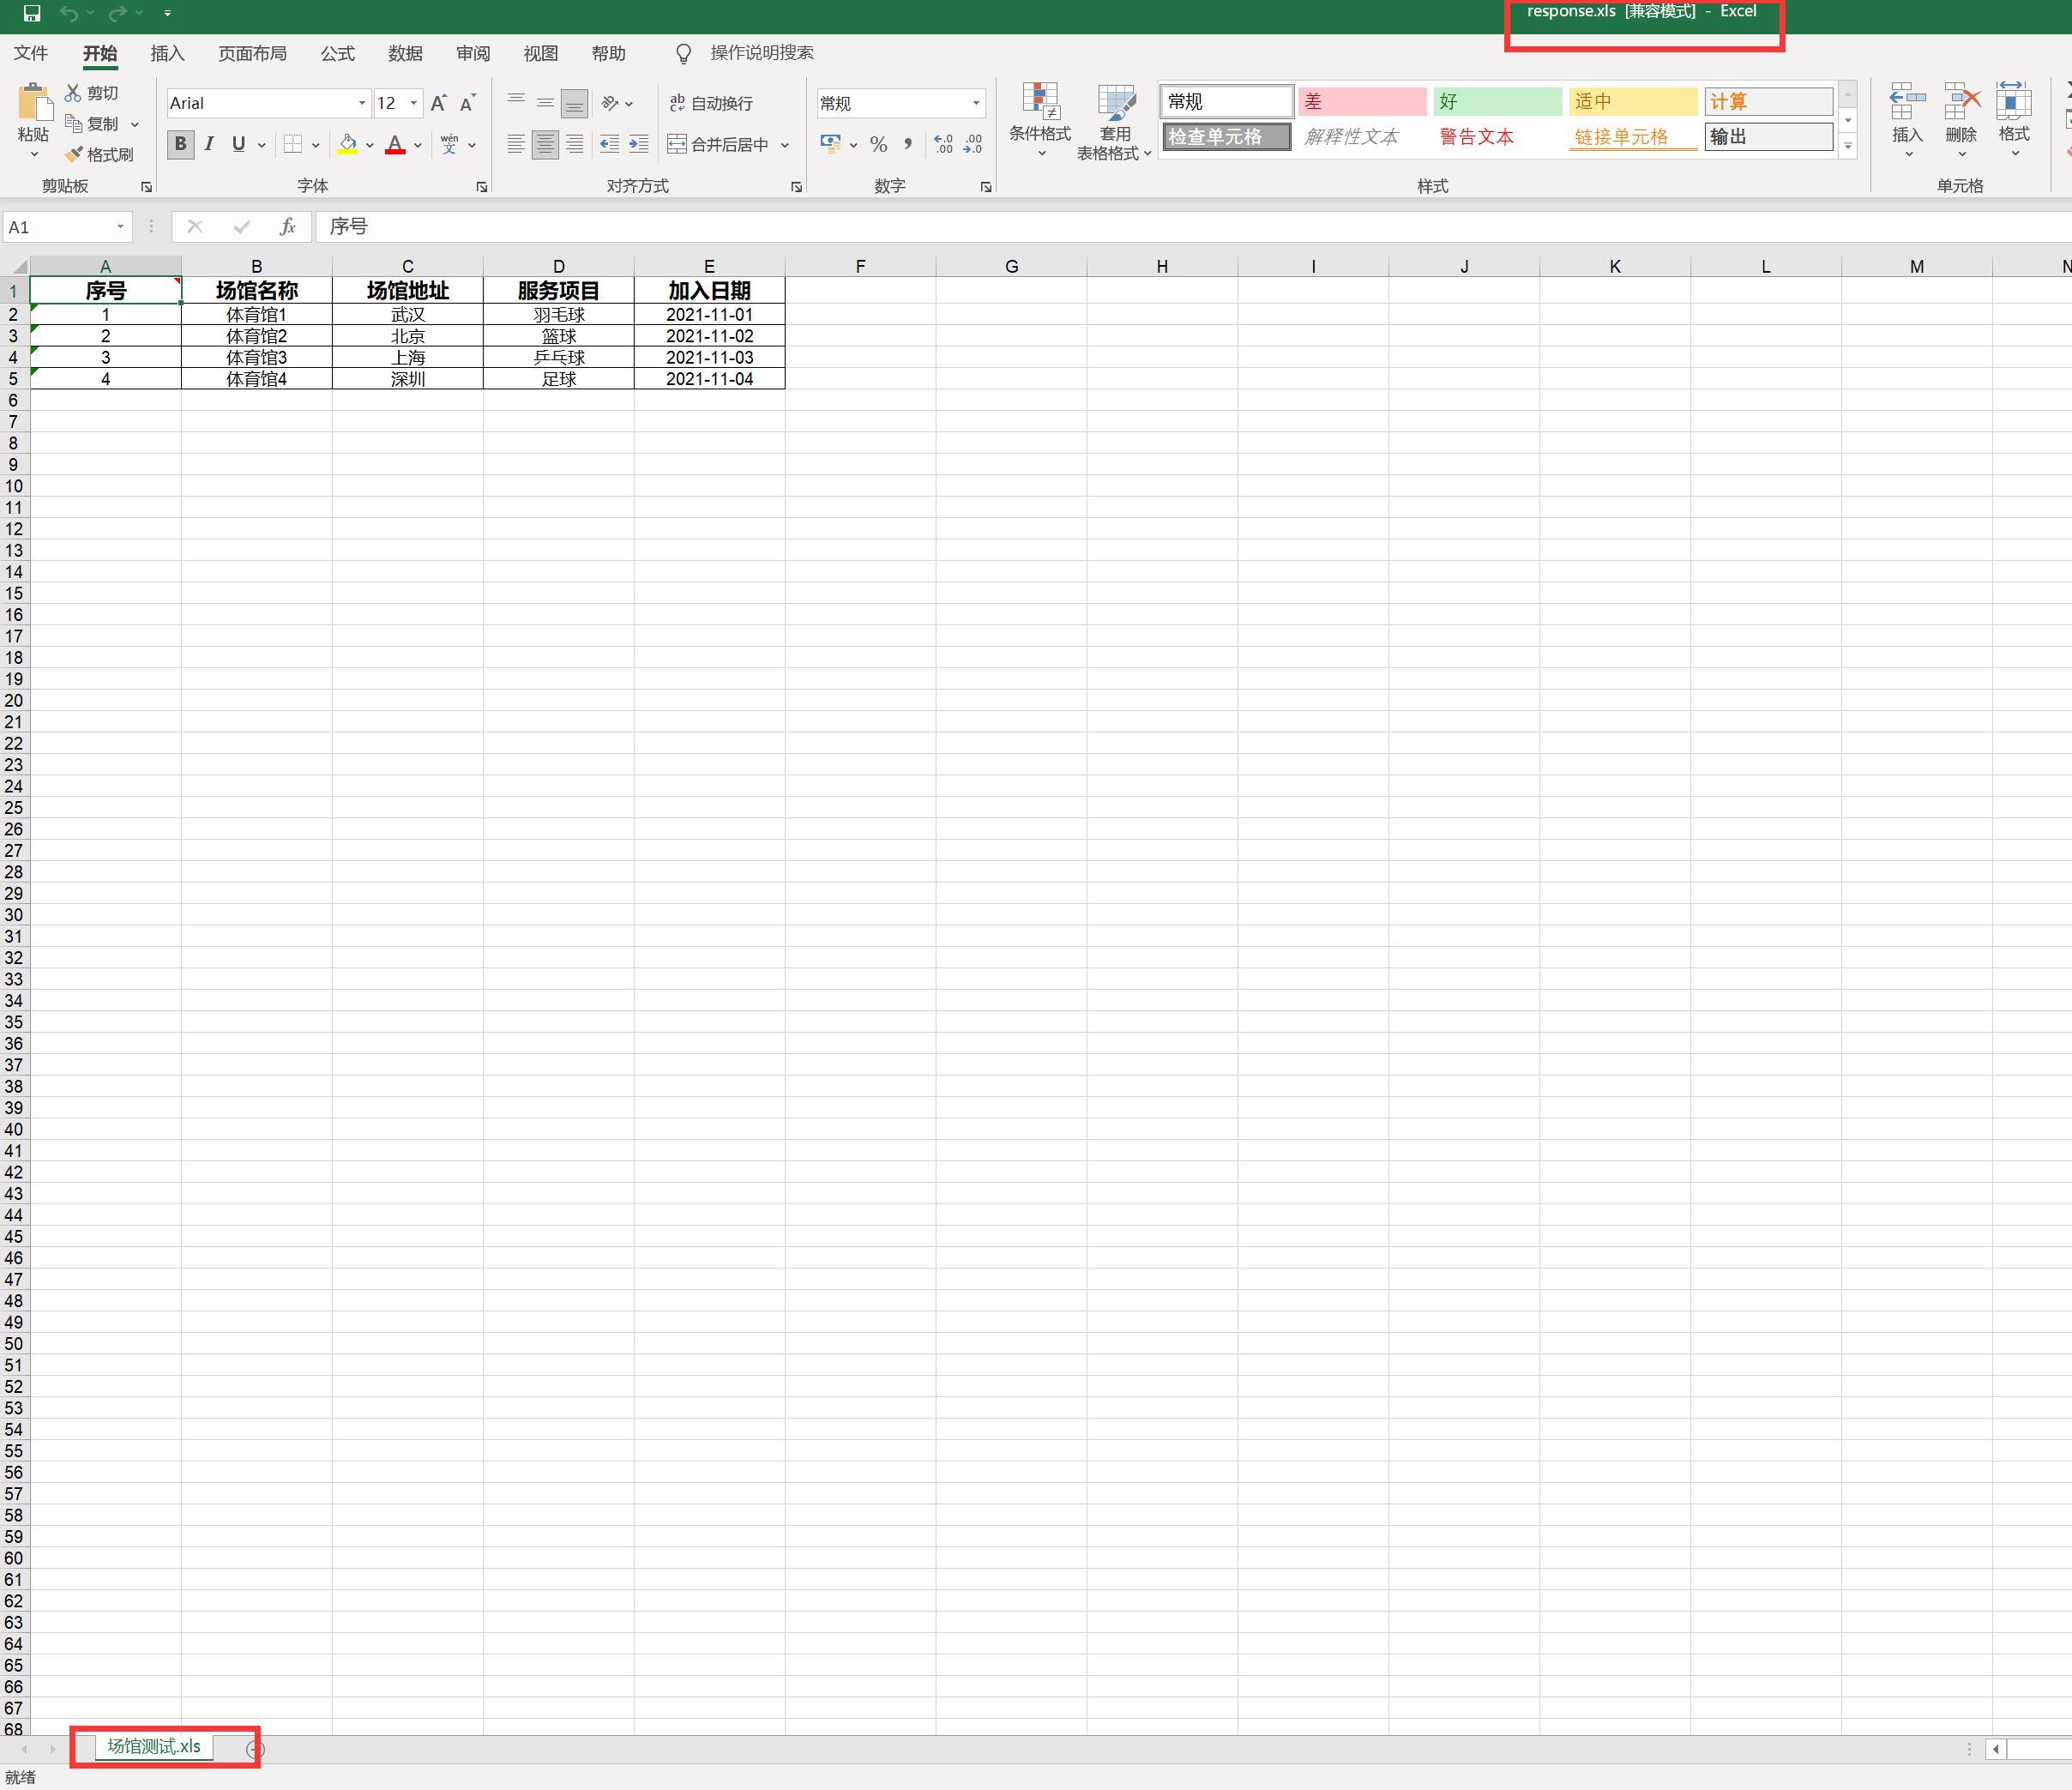Toggle Wrap Text (自动换行)
This screenshot has width=2072, height=1790.
coord(711,103)
